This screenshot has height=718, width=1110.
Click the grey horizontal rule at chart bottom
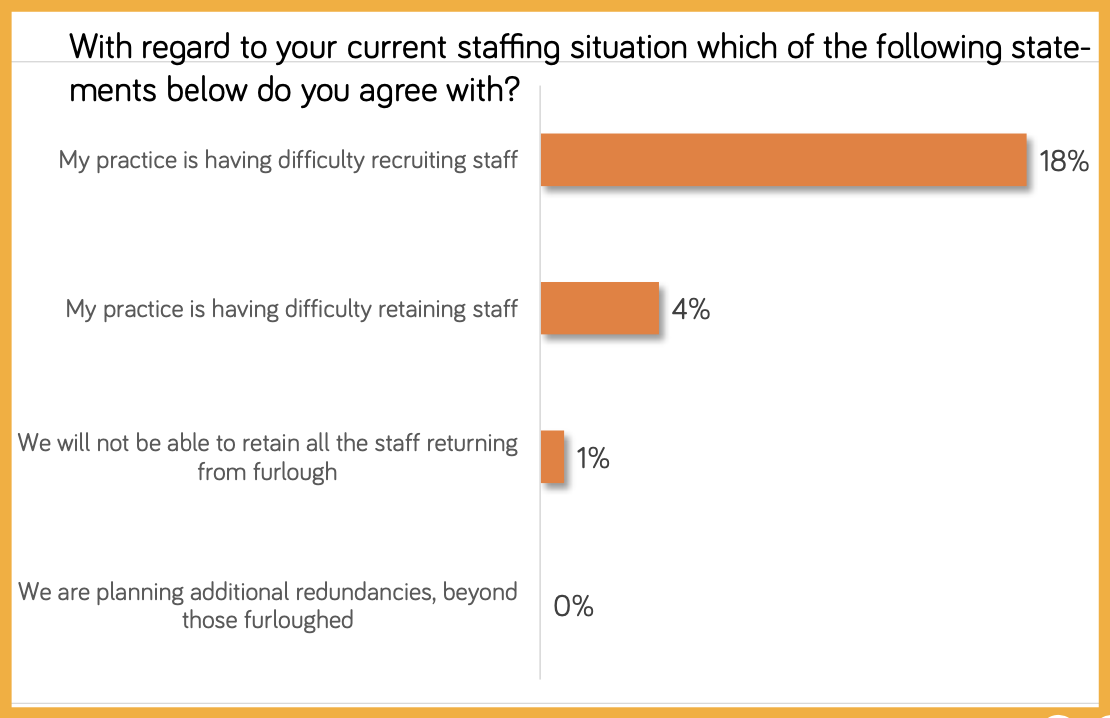tap(555, 703)
